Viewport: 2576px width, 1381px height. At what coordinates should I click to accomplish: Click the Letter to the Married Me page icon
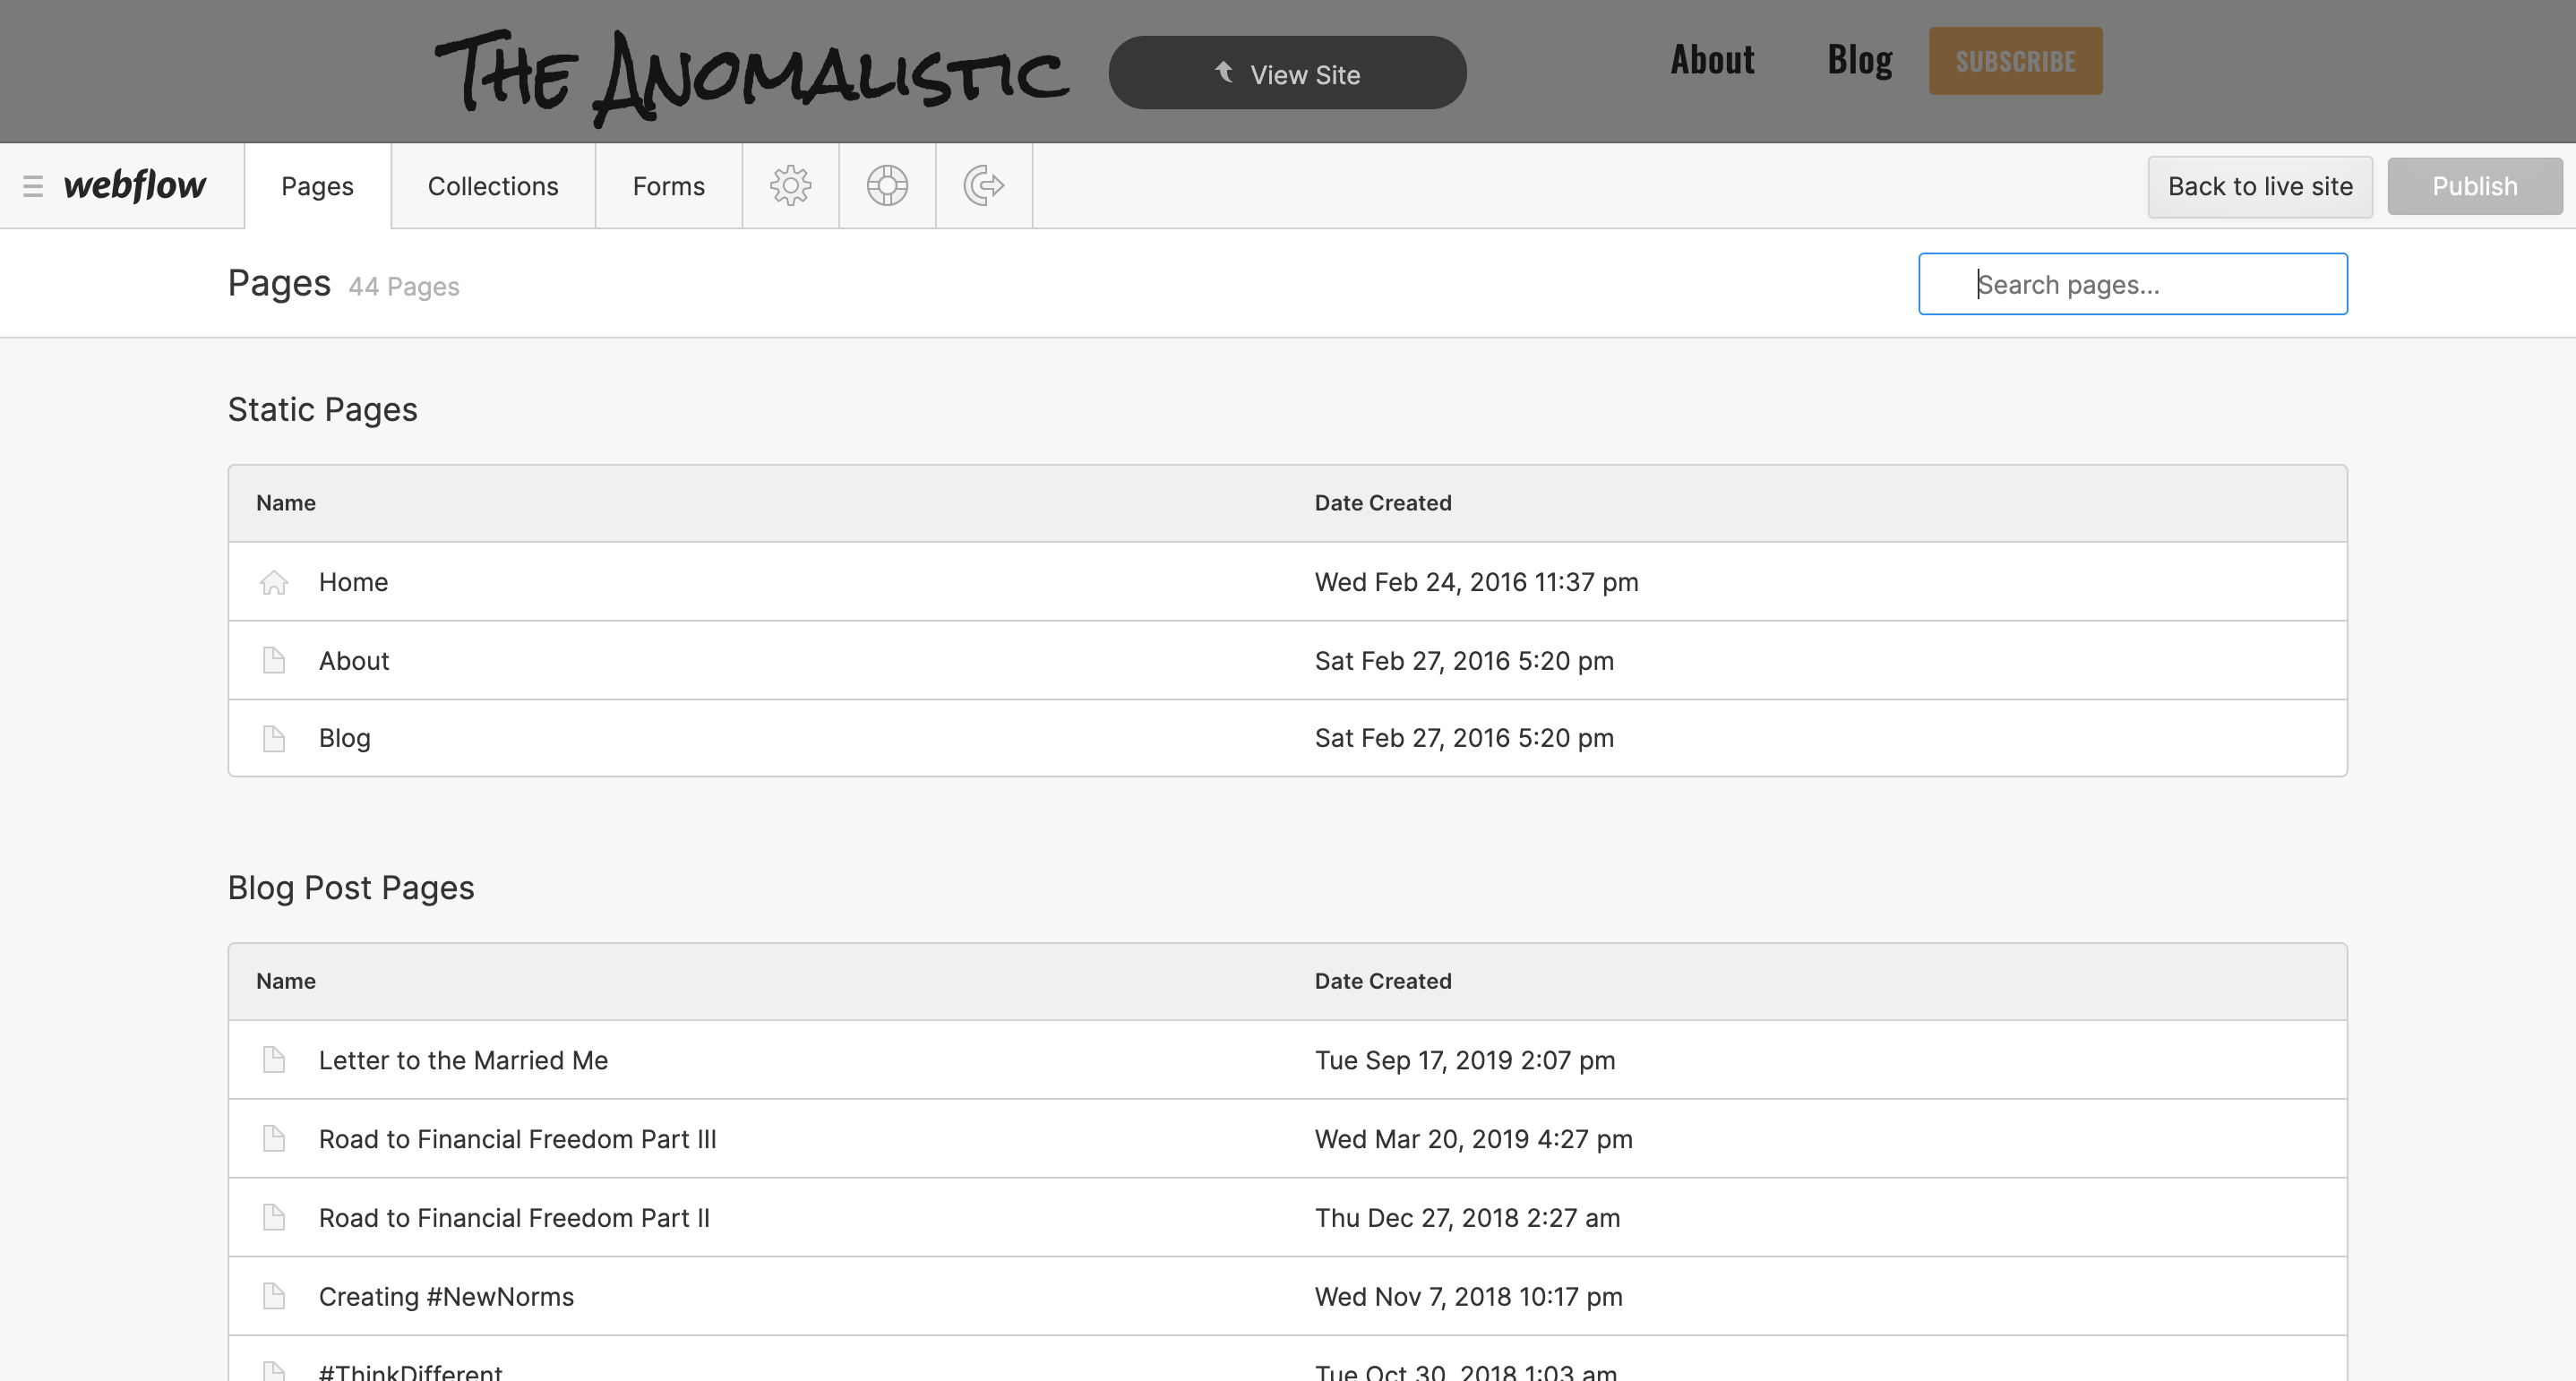[x=274, y=1060]
